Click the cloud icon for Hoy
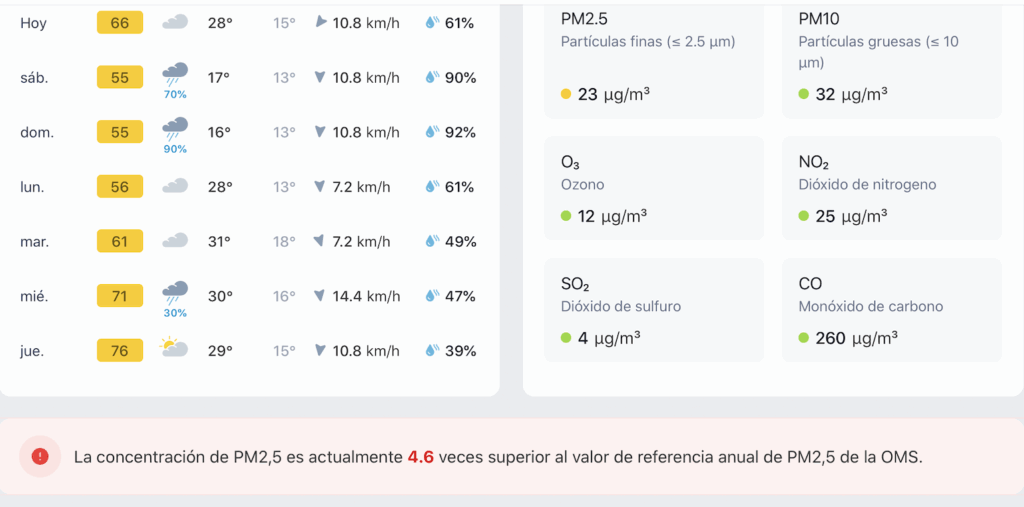Viewport: 1024px width, 507px height. click(x=175, y=22)
